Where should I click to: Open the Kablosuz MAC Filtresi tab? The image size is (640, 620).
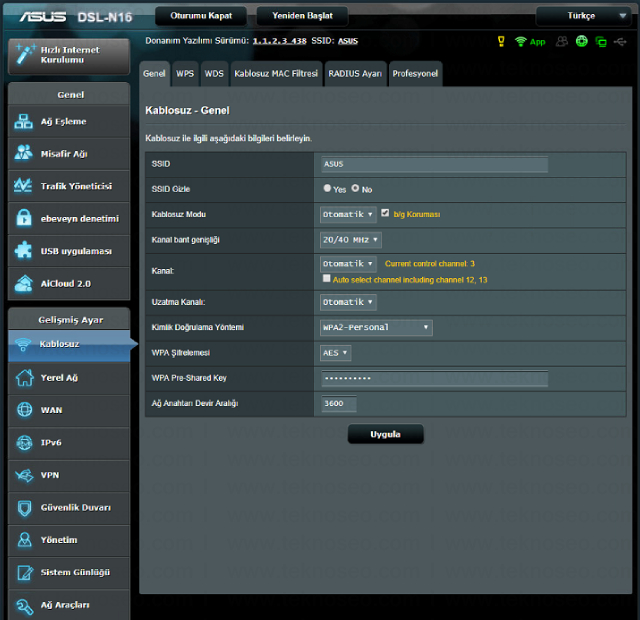276,74
